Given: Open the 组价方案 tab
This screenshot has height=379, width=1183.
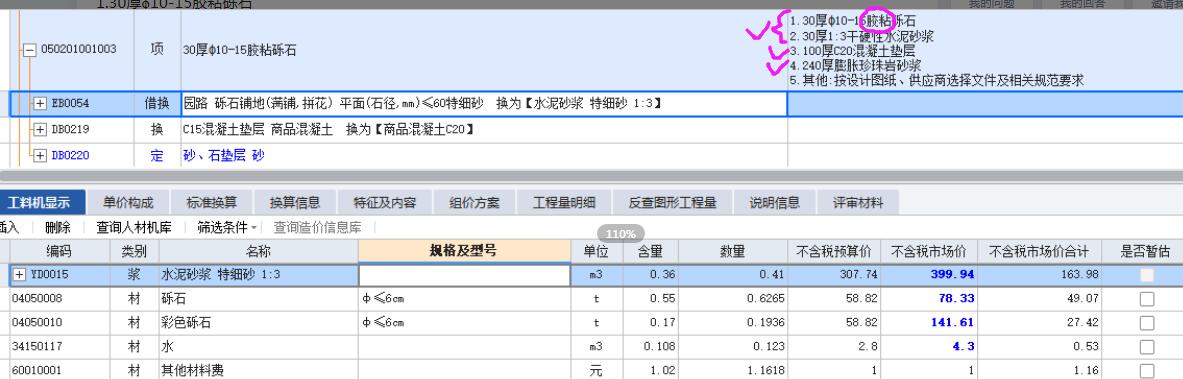Looking at the screenshot, I should click(x=474, y=202).
